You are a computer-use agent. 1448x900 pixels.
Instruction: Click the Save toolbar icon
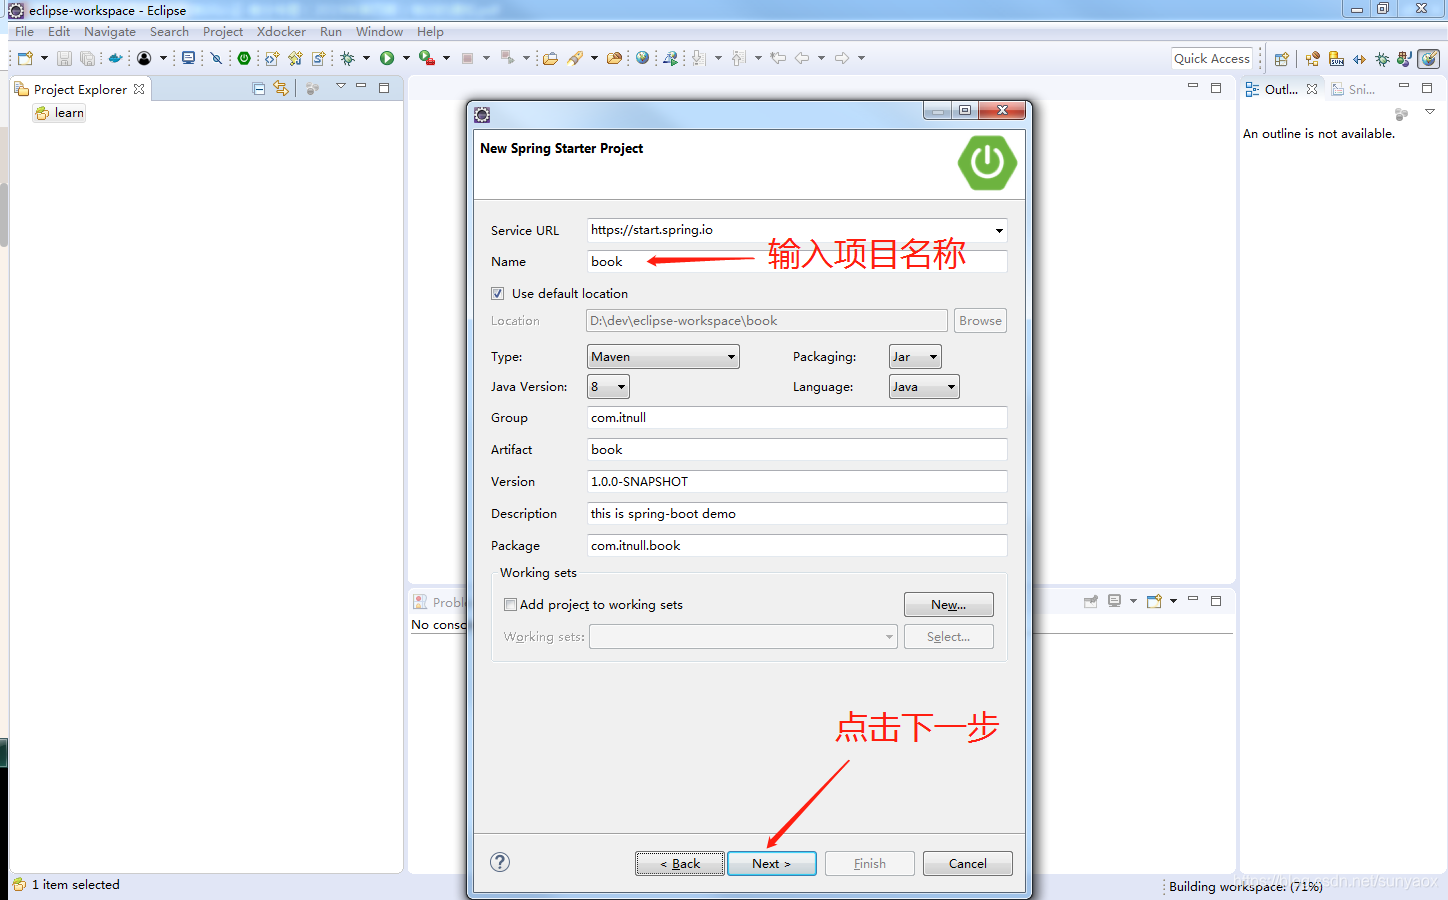coord(64,58)
